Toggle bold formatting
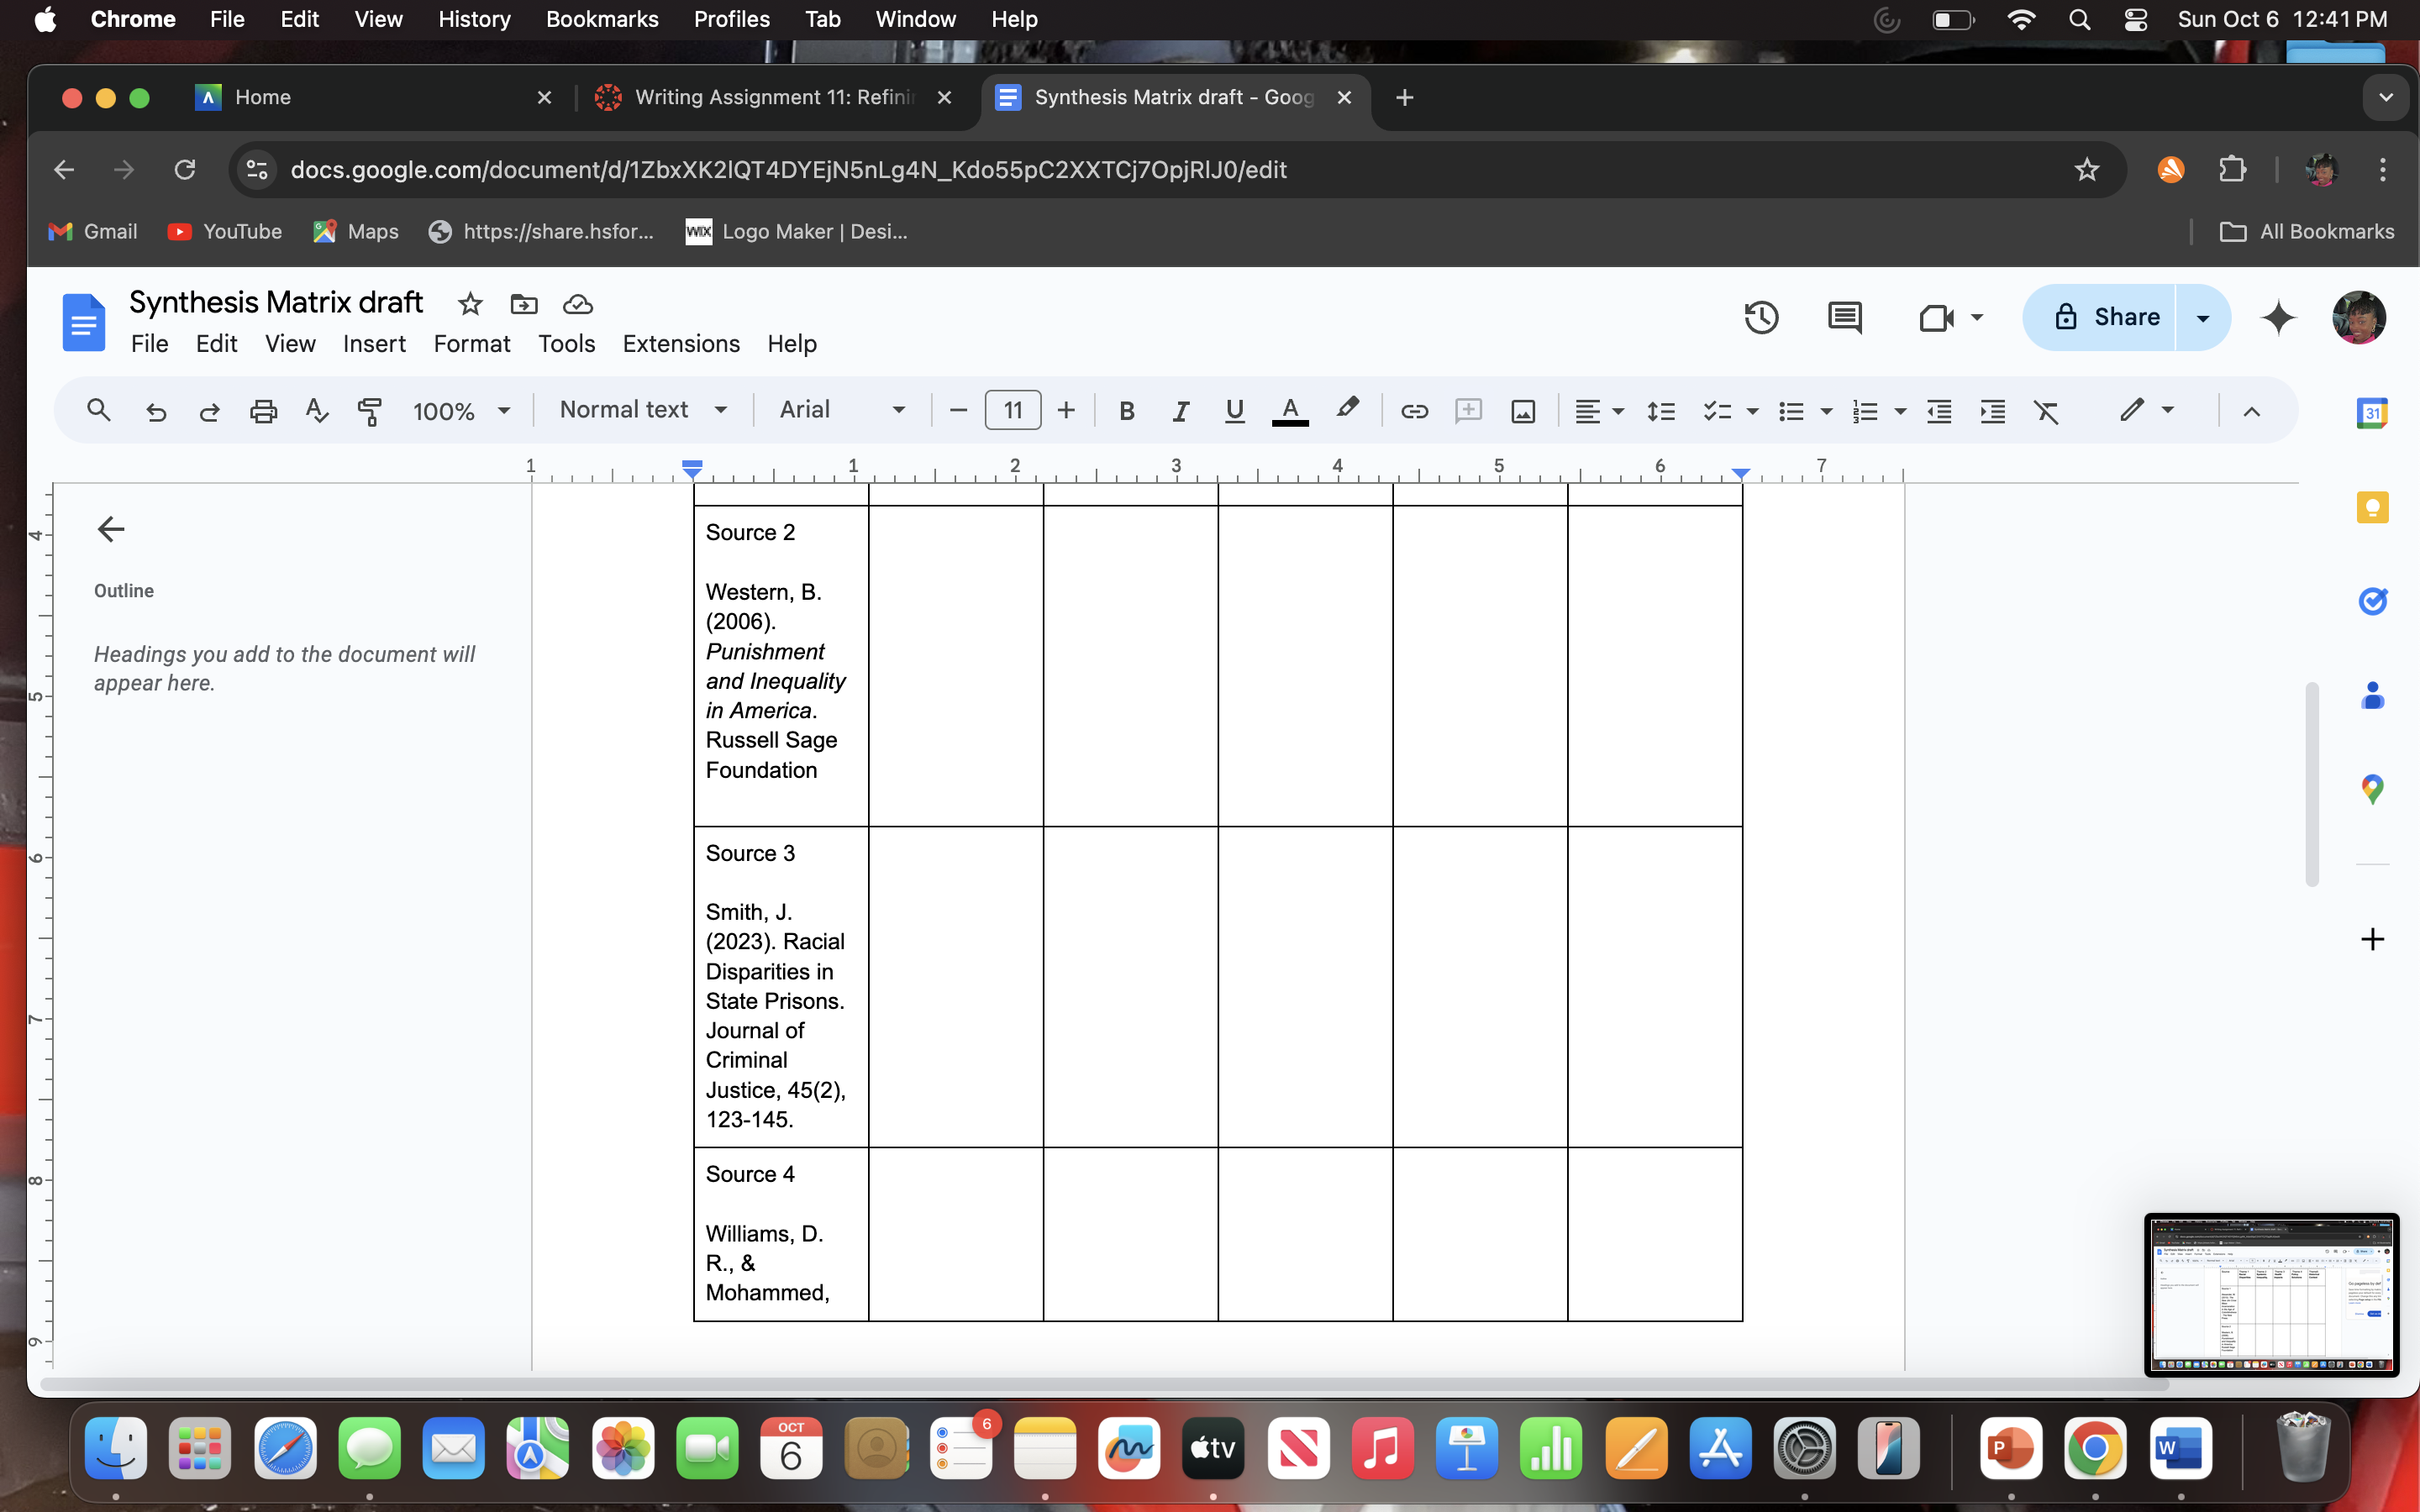The image size is (2420, 1512). 1127,410
